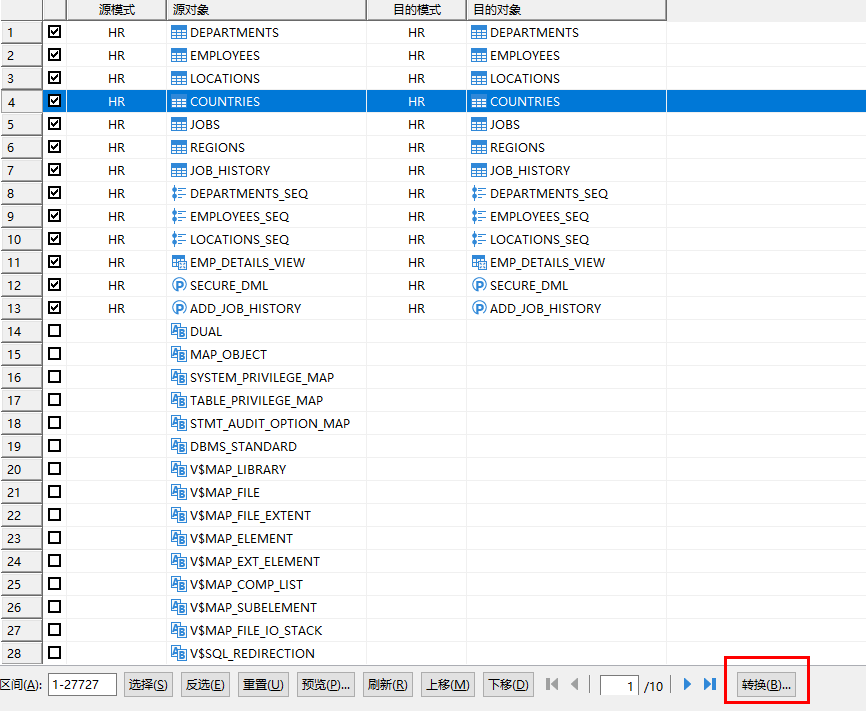866x711 pixels.
Task: Click the DUAL synonym icon
Action: click(178, 331)
